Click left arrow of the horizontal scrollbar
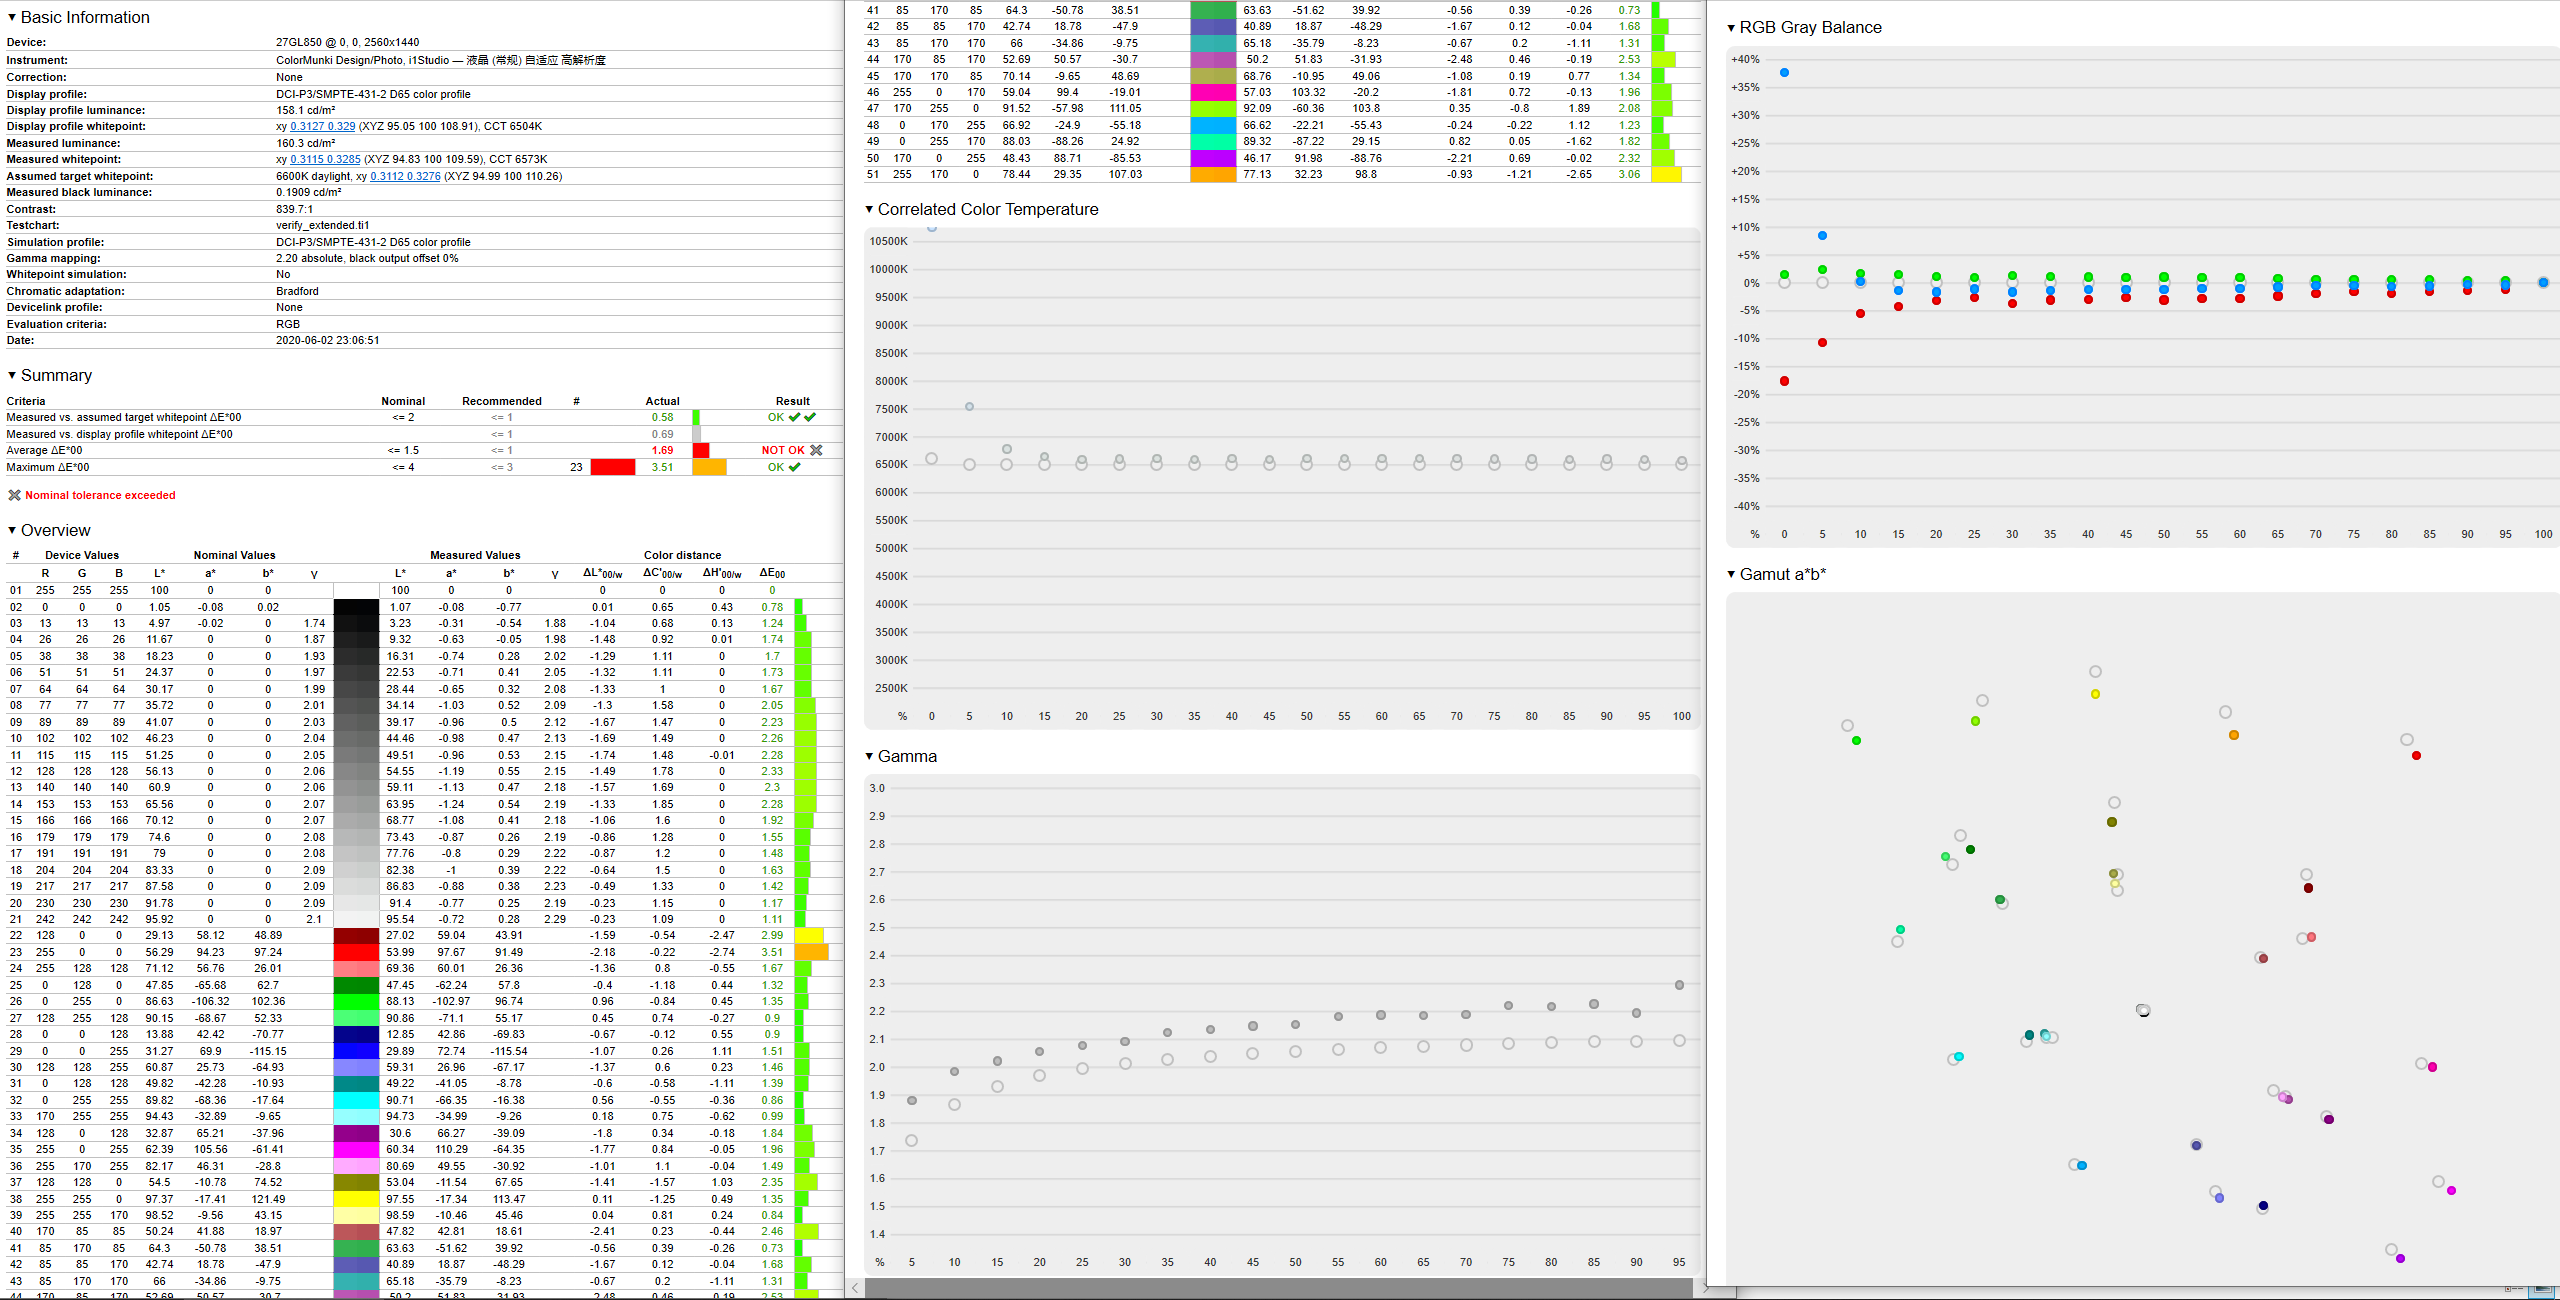 click(855, 1288)
